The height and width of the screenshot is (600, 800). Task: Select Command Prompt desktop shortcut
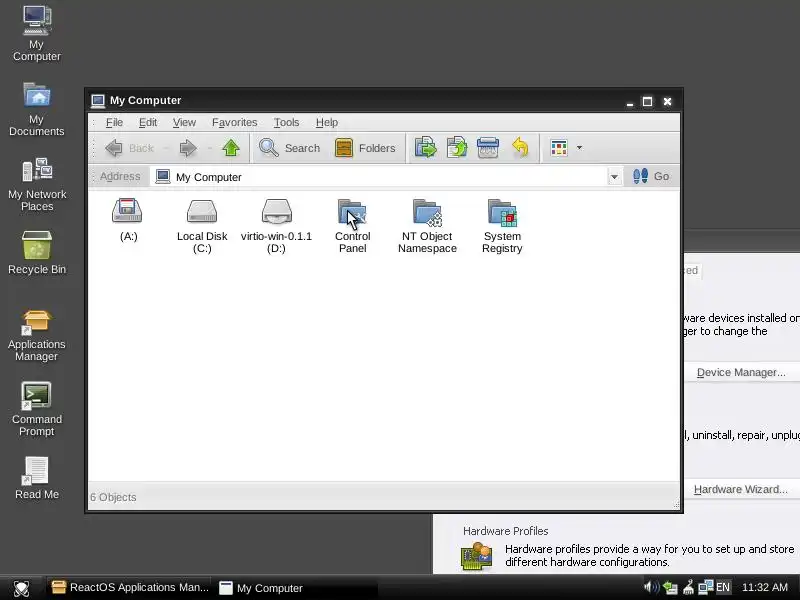(37, 409)
